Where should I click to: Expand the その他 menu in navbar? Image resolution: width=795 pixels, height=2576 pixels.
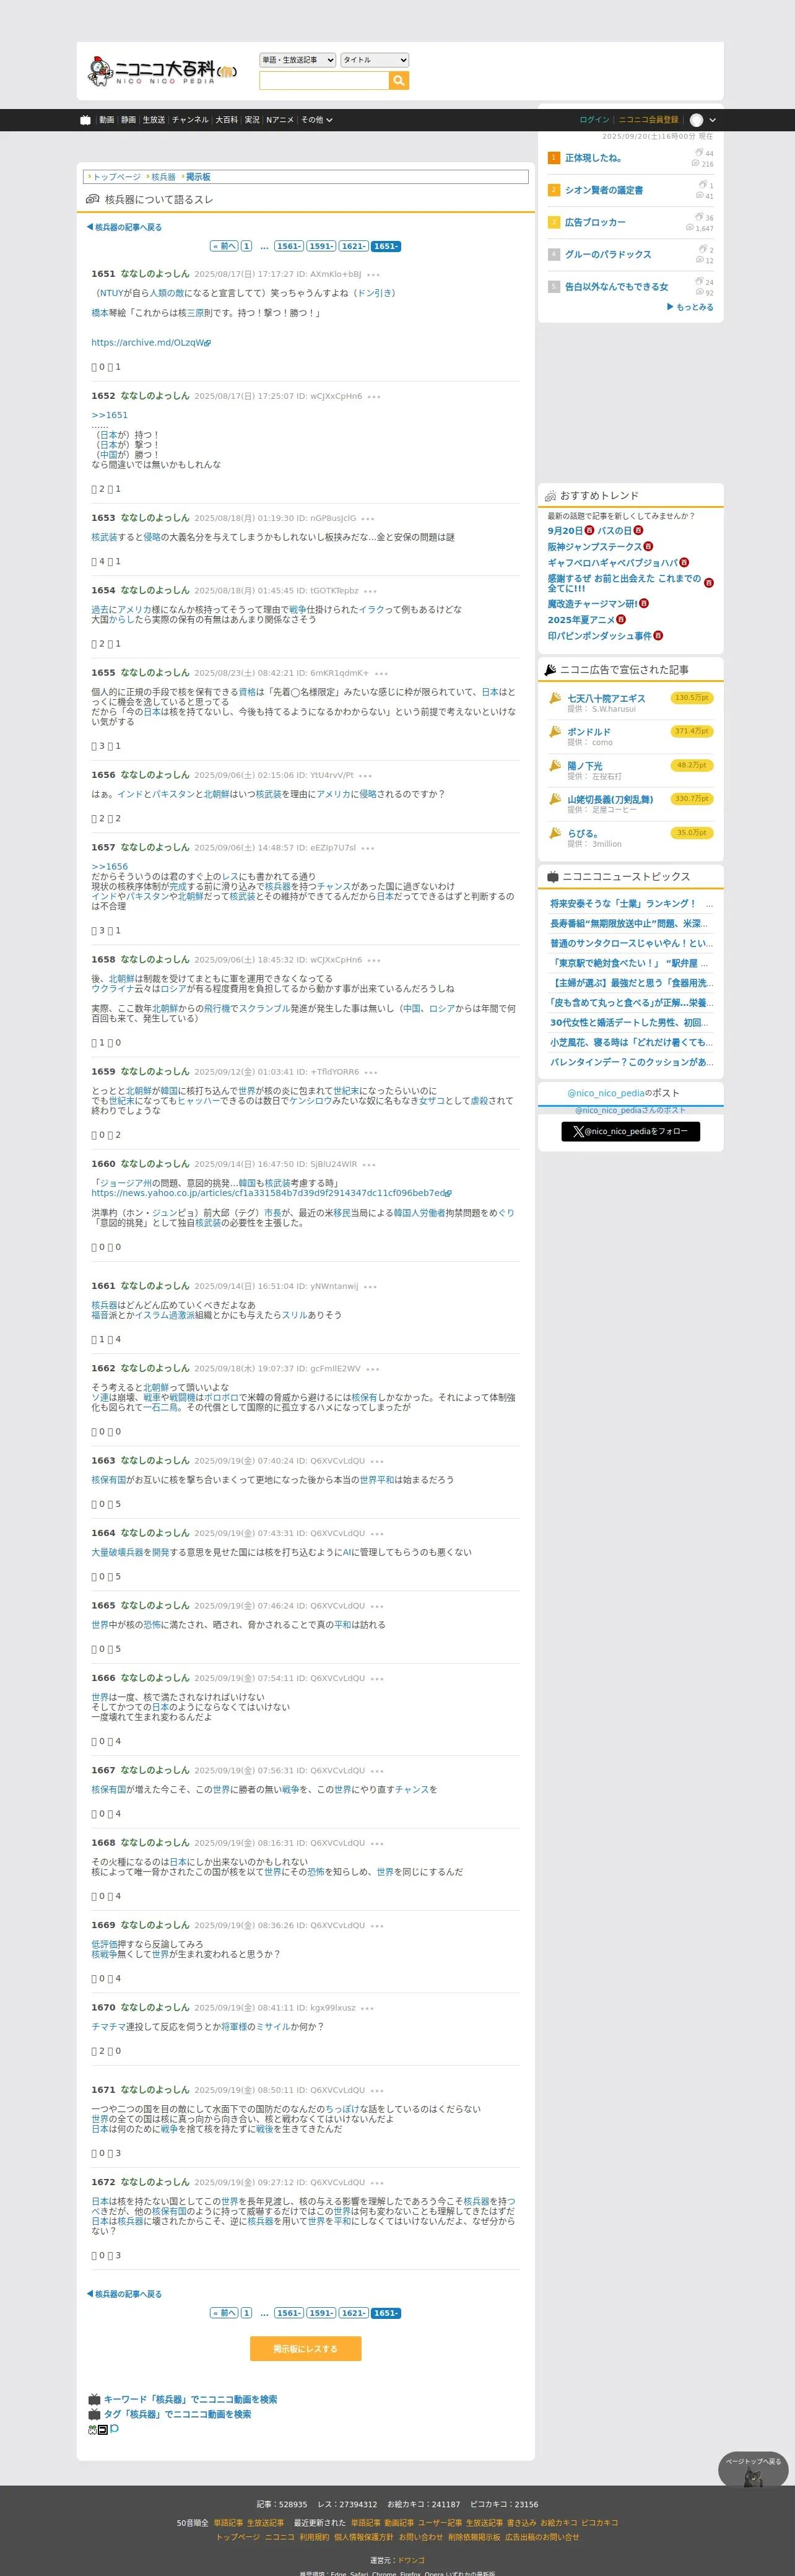[x=317, y=120]
